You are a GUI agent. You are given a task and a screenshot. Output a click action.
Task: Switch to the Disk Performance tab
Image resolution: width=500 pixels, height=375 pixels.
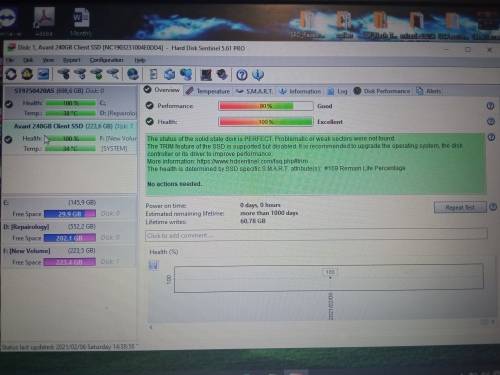(382, 91)
